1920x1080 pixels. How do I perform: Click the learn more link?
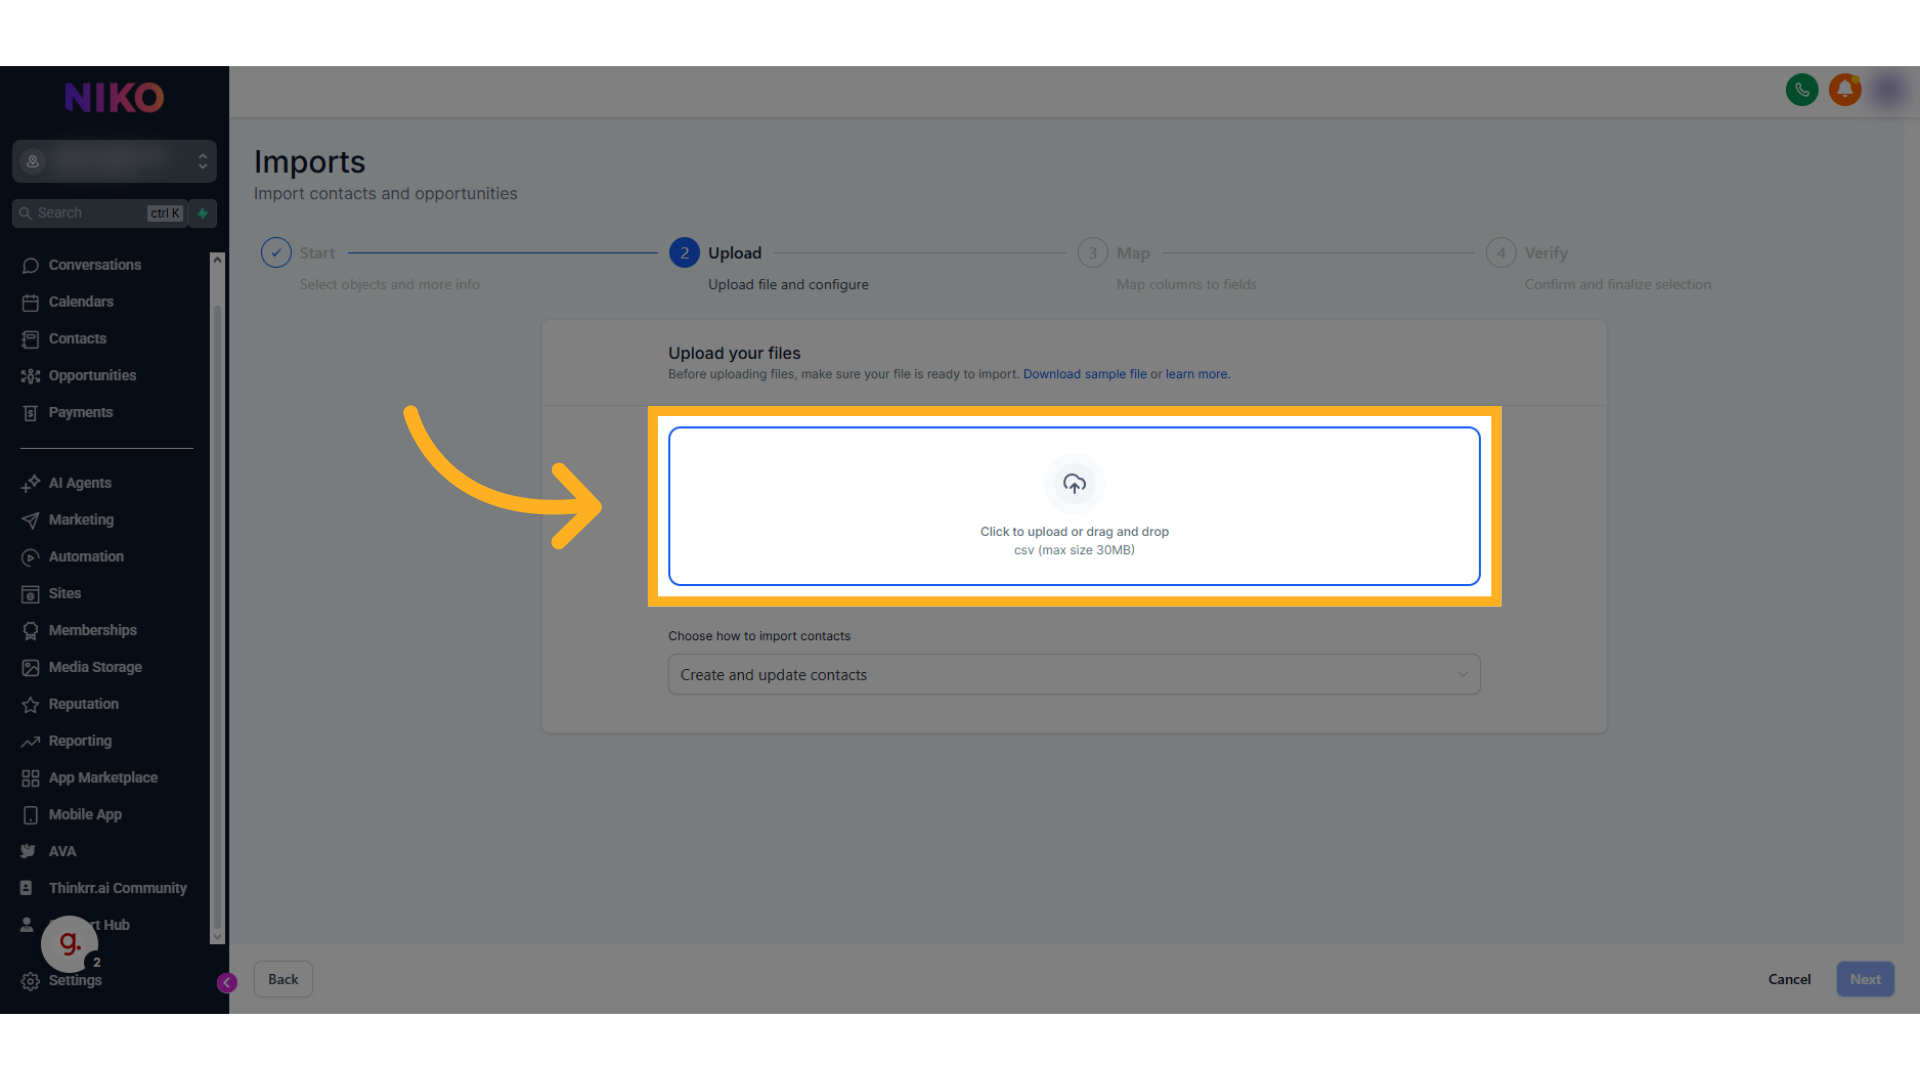1196,374
